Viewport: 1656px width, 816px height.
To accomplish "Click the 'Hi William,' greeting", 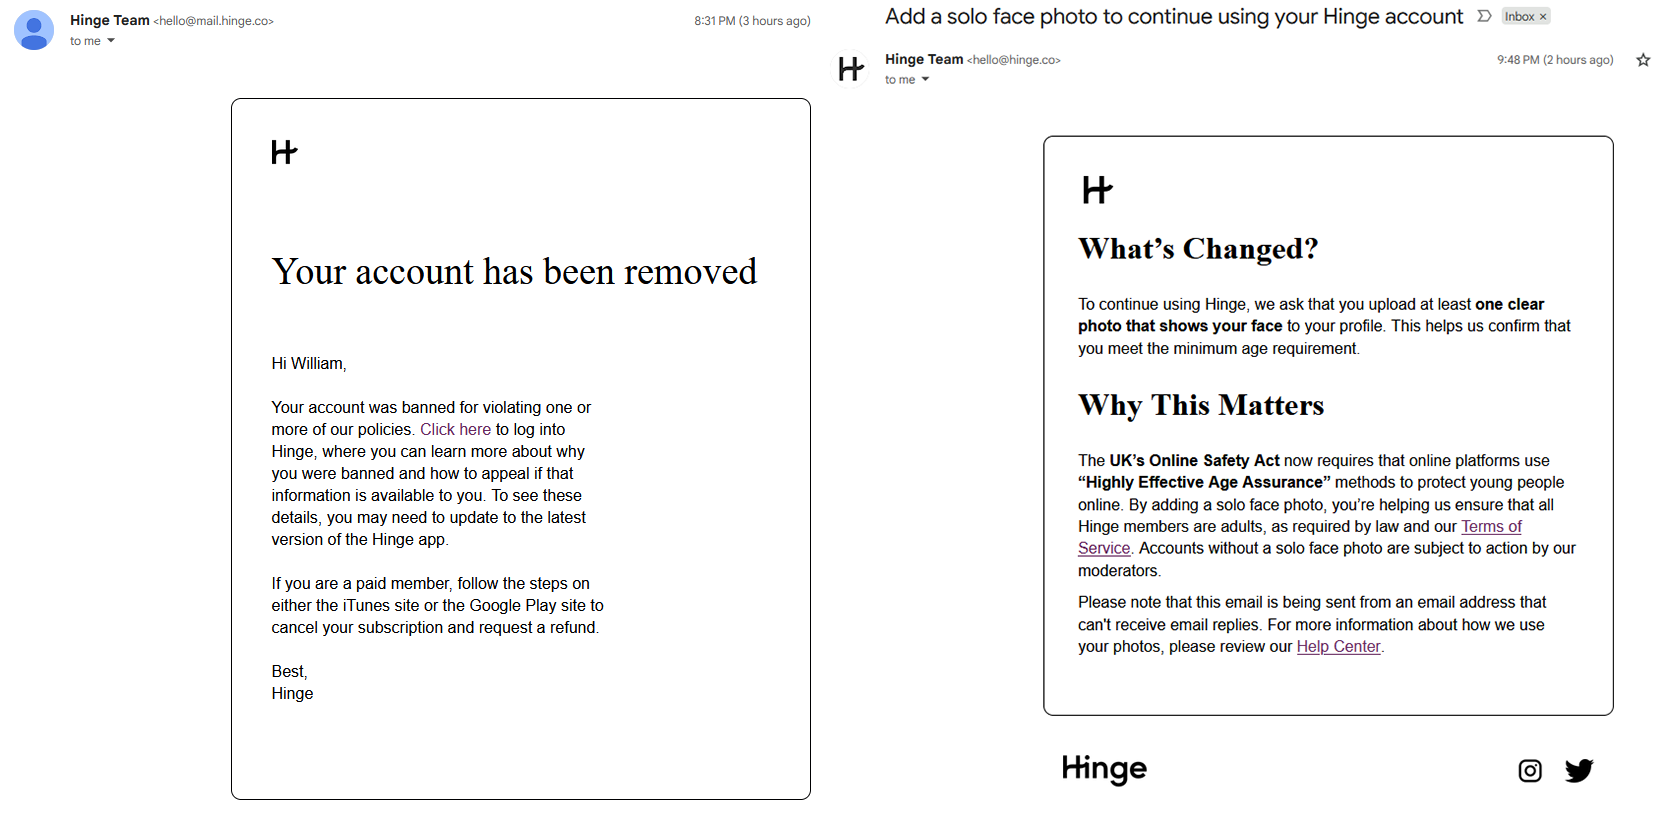I will (x=309, y=363).
